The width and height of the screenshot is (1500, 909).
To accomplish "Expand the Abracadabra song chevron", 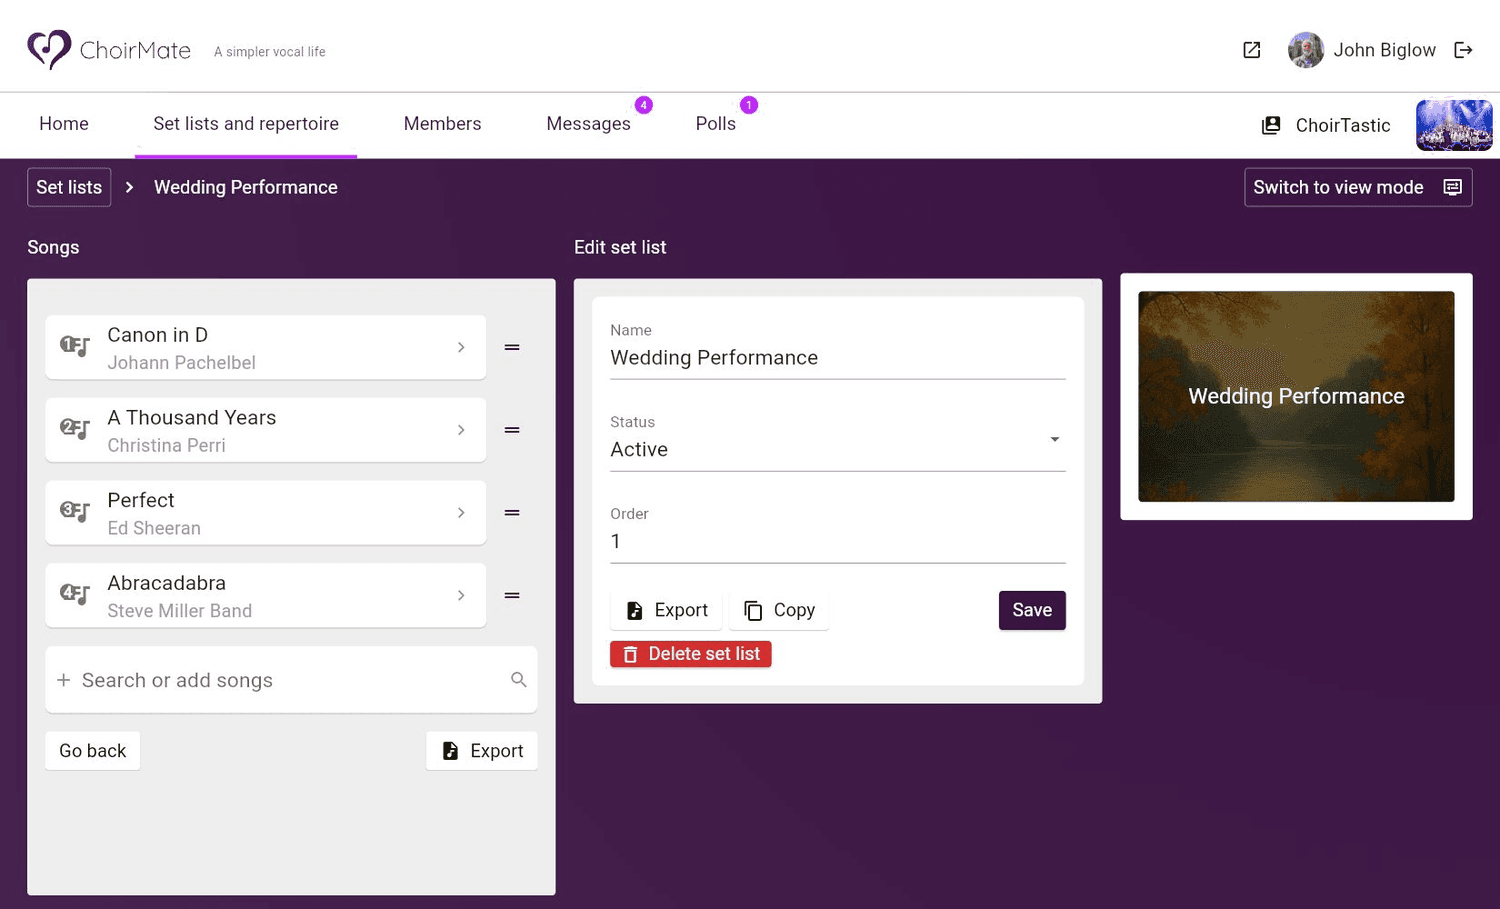I will (461, 595).
